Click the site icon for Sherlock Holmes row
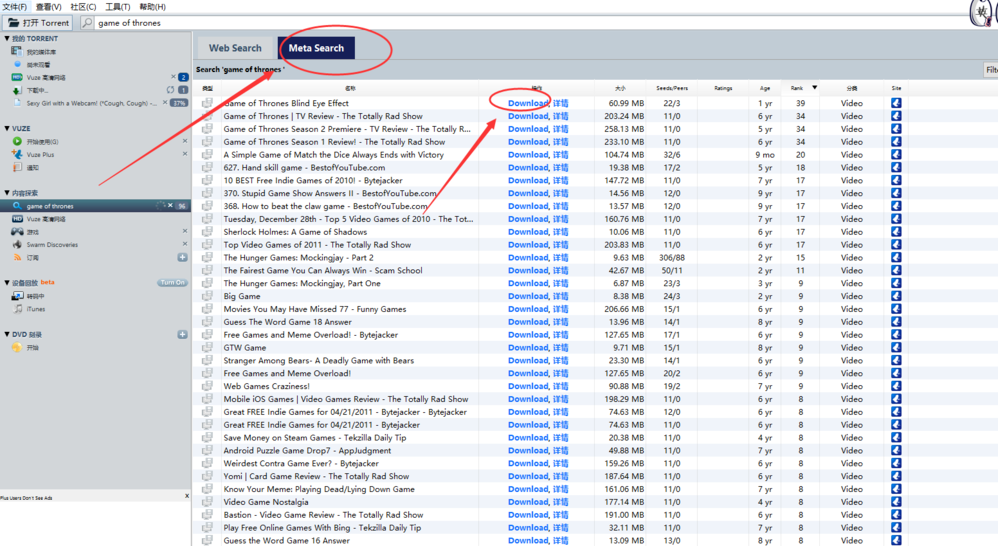998x546 pixels. pos(896,232)
